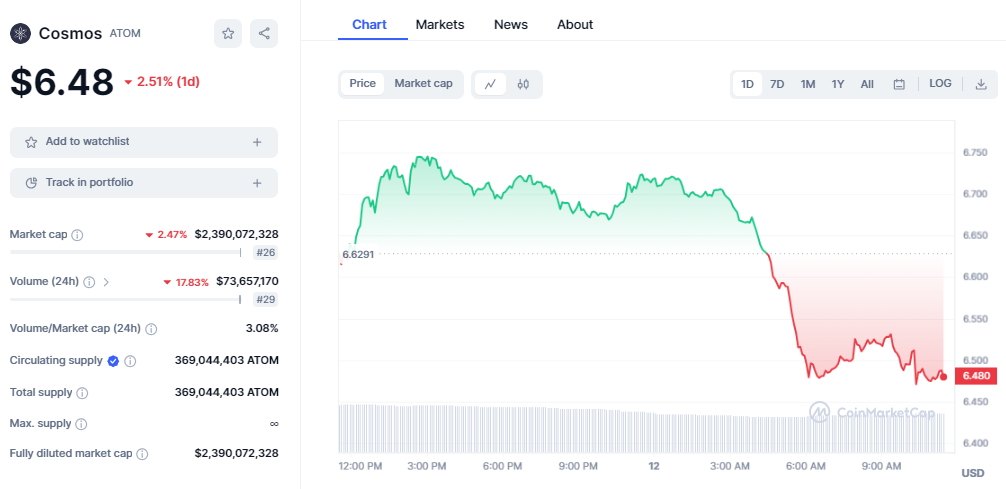Open the Markets tab

[440, 24]
